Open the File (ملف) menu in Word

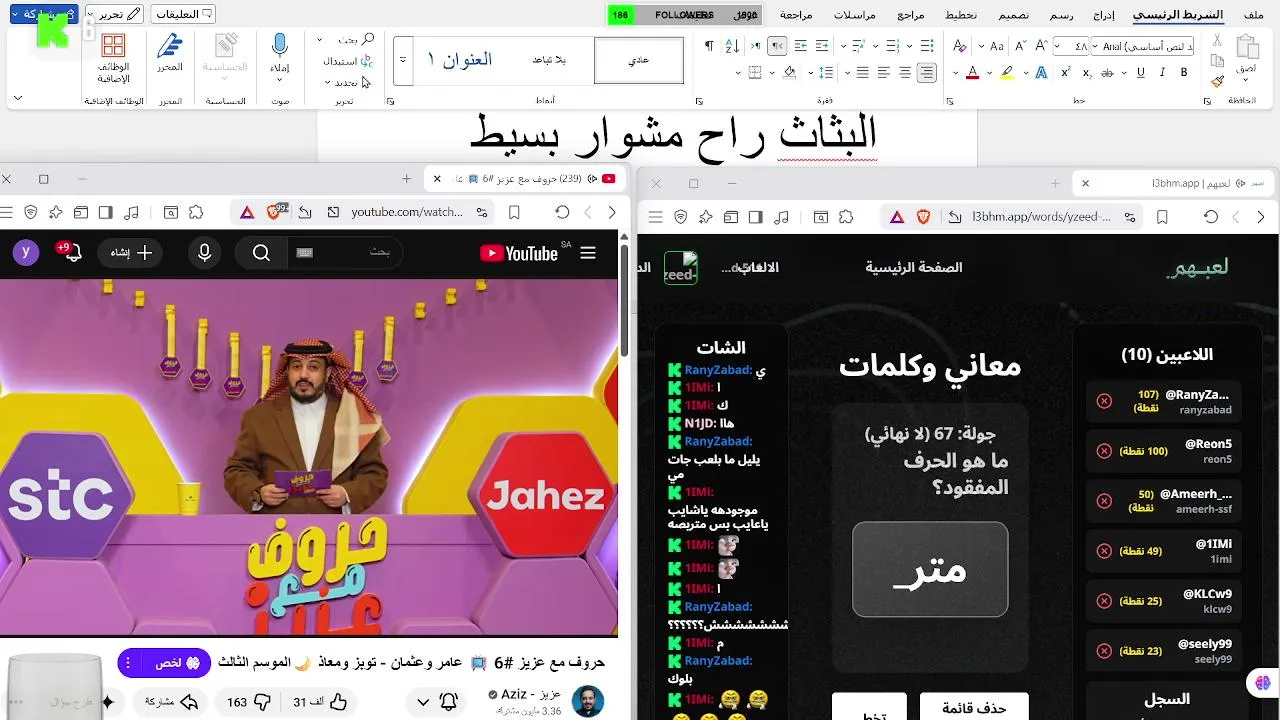coord(1253,15)
